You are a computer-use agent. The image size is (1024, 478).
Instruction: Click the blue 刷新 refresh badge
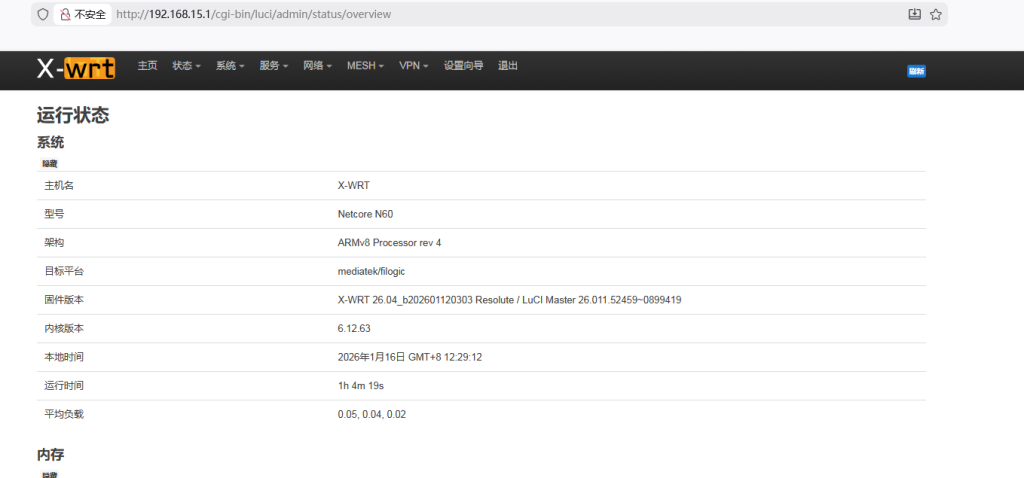(916, 71)
